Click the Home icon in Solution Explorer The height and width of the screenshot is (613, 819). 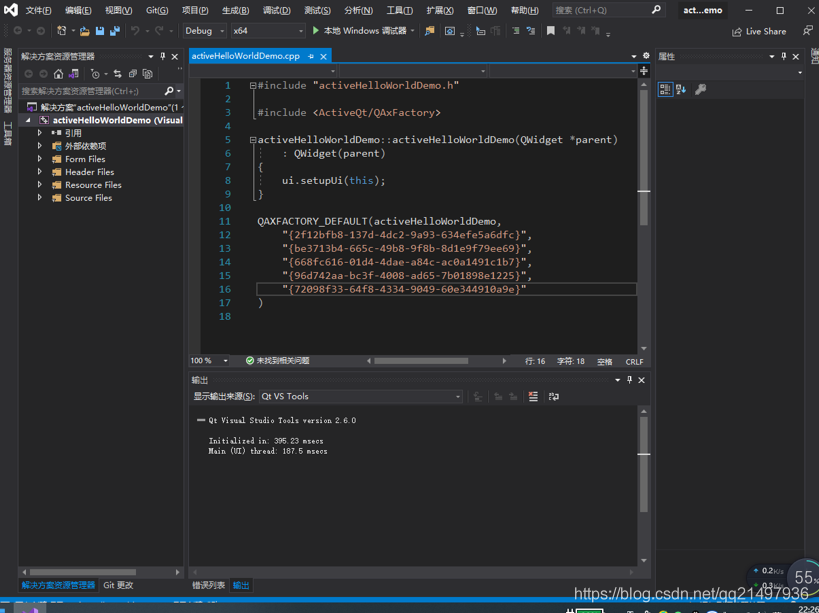pyautogui.click(x=58, y=74)
